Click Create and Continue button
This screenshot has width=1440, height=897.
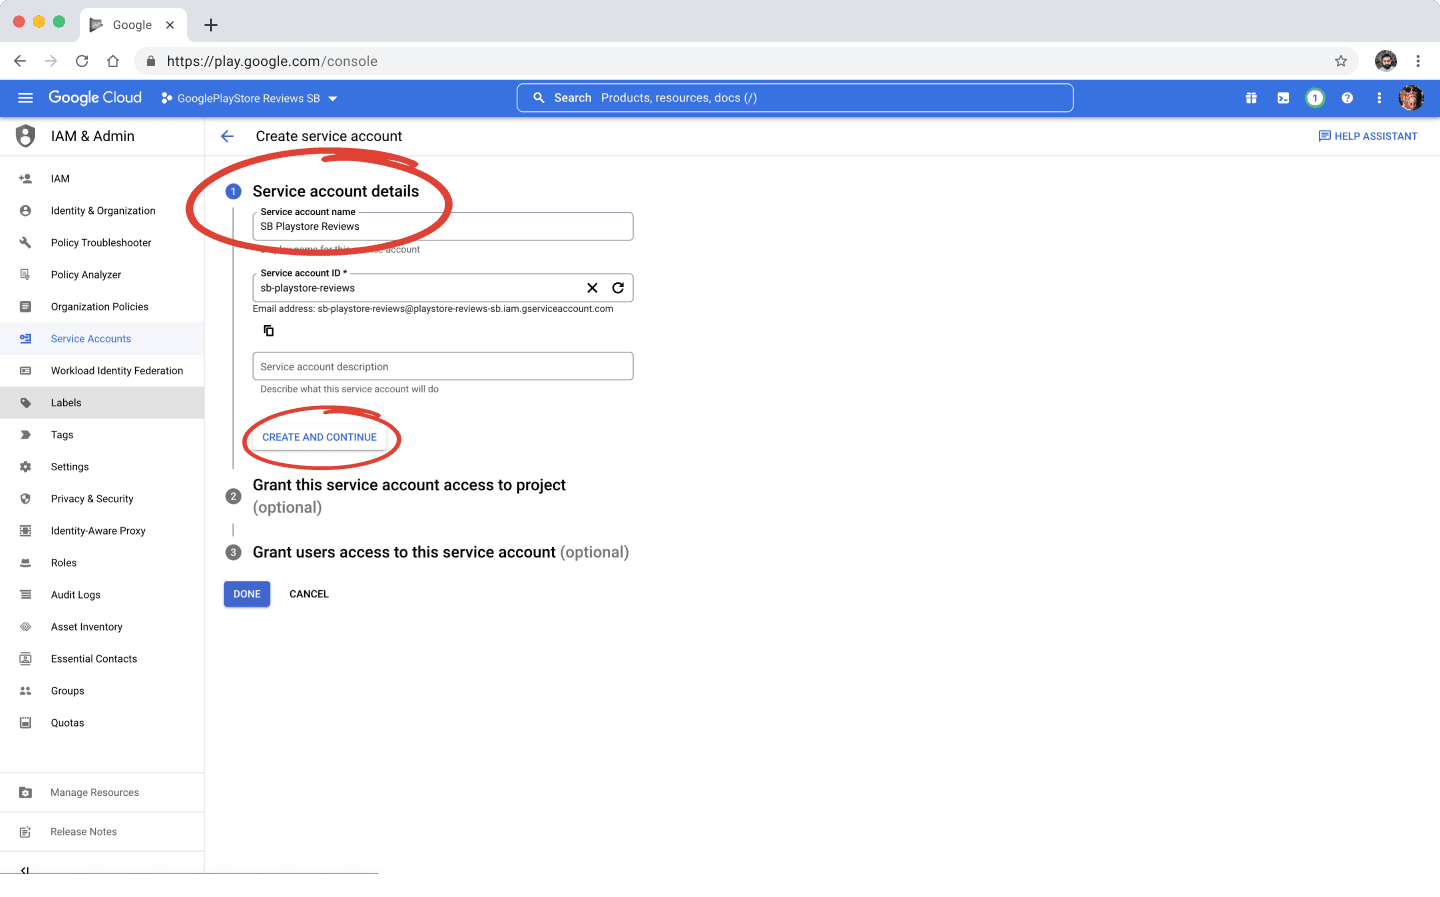(320, 437)
